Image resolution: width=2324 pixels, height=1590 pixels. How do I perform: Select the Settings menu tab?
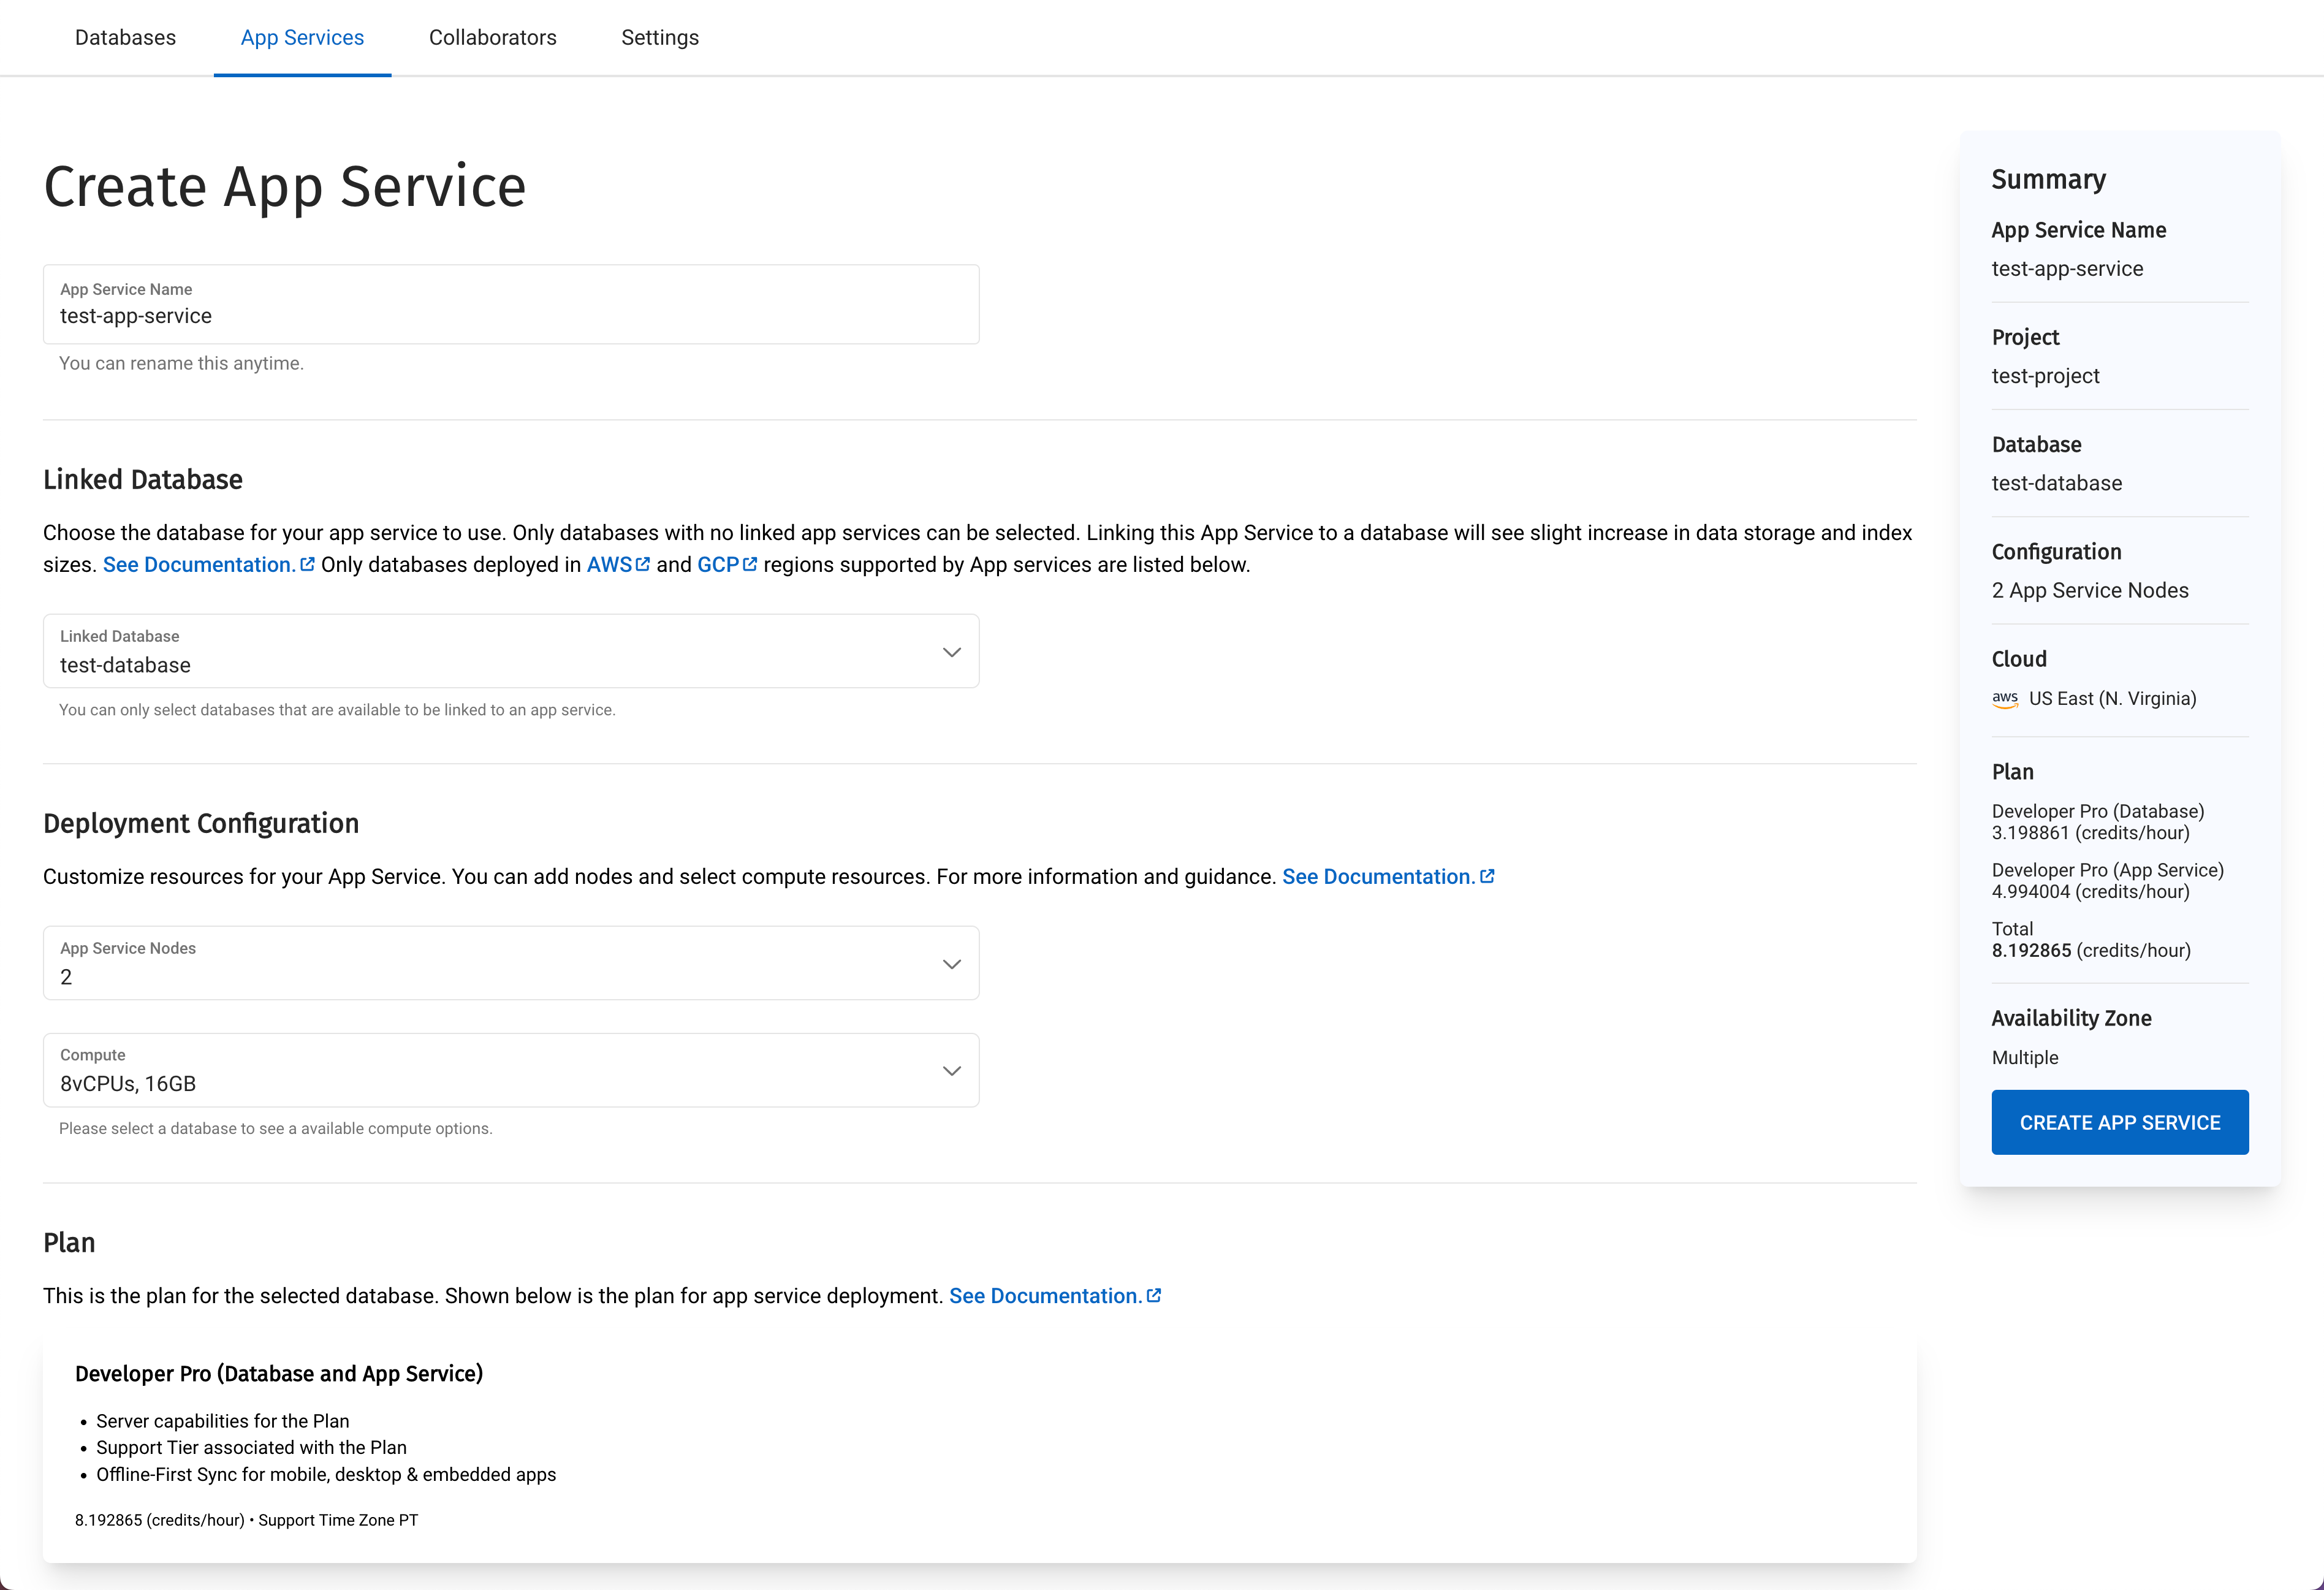661,37
